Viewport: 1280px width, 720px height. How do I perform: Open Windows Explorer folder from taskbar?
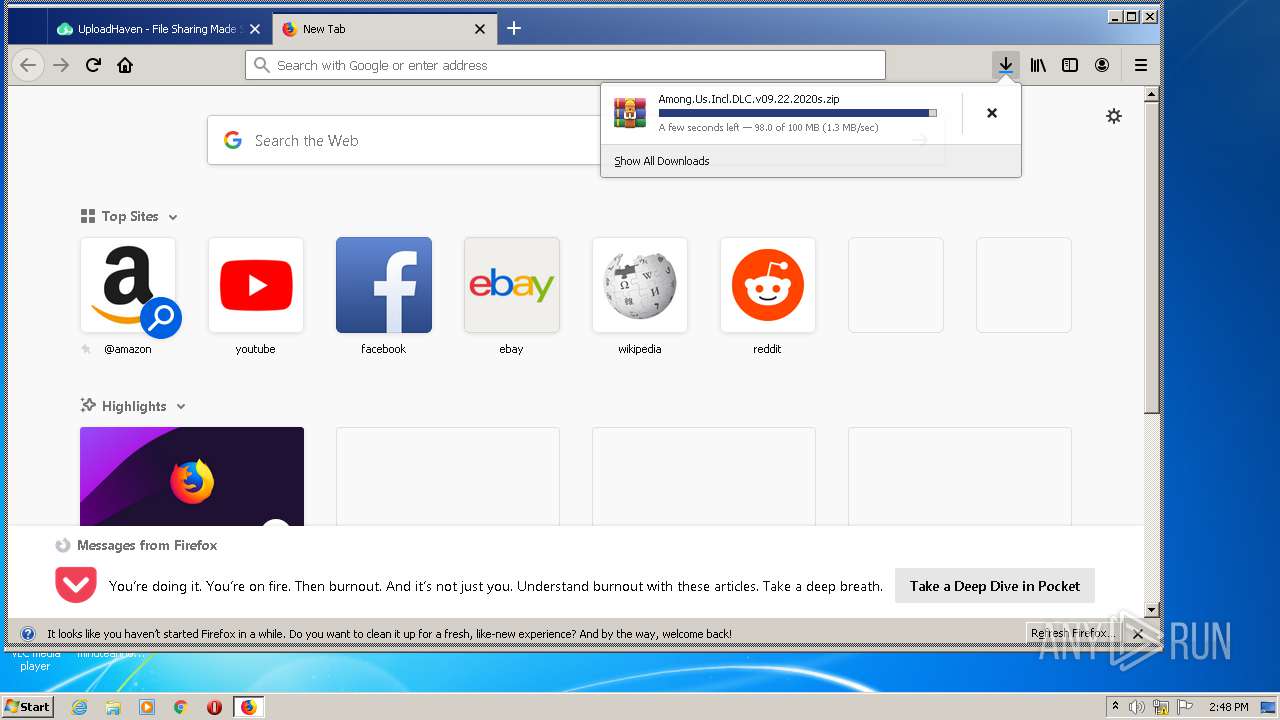[113, 707]
